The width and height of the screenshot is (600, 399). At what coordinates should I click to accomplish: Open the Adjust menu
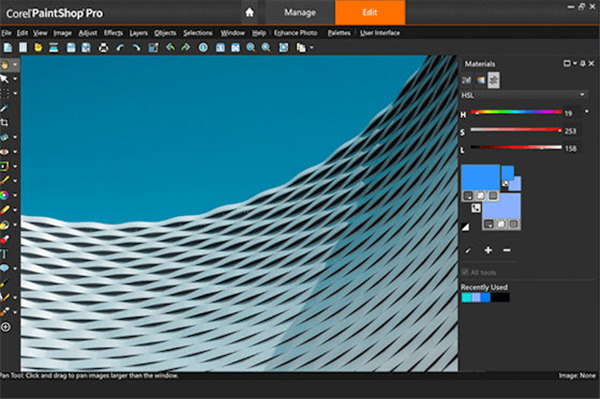(x=88, y=33)
